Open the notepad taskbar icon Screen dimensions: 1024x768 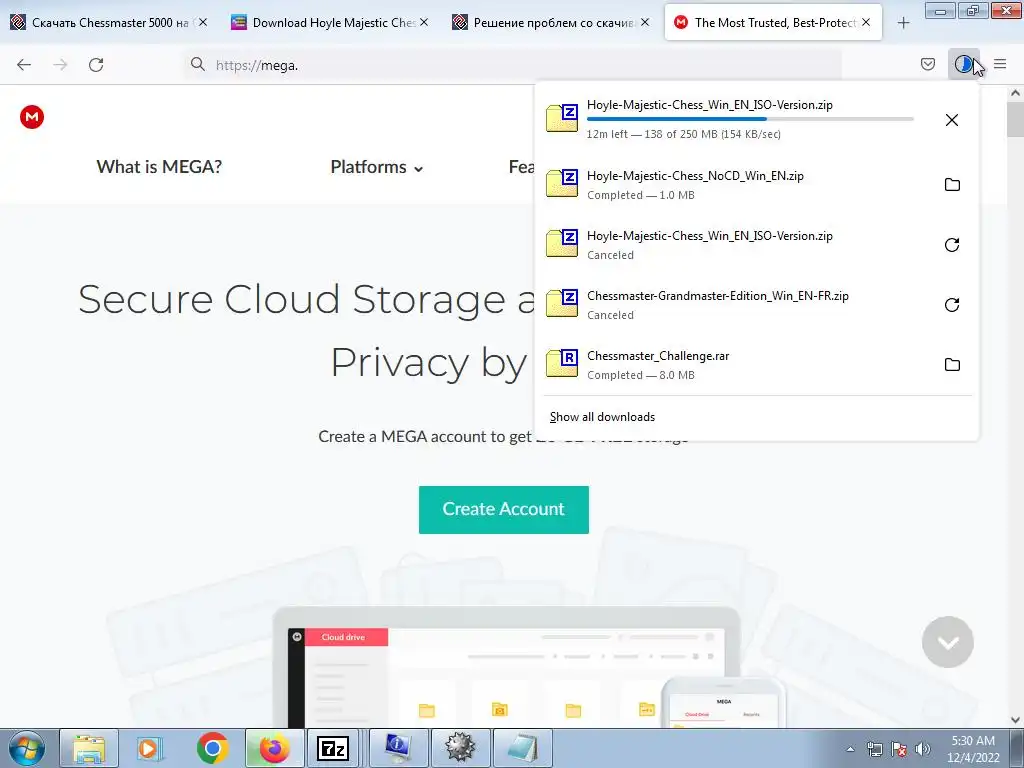523,748
